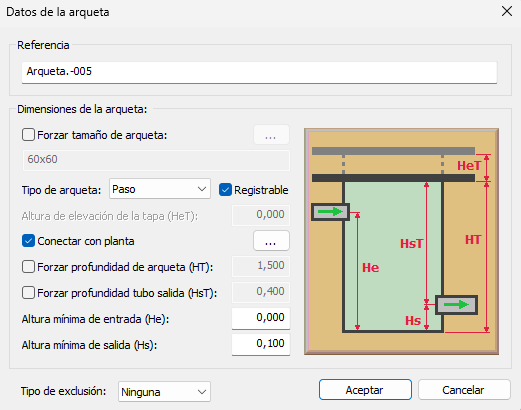The width and height of the screenshot is (521, 410).
Task: Click the HsT label in diagram
Action: 412,244
